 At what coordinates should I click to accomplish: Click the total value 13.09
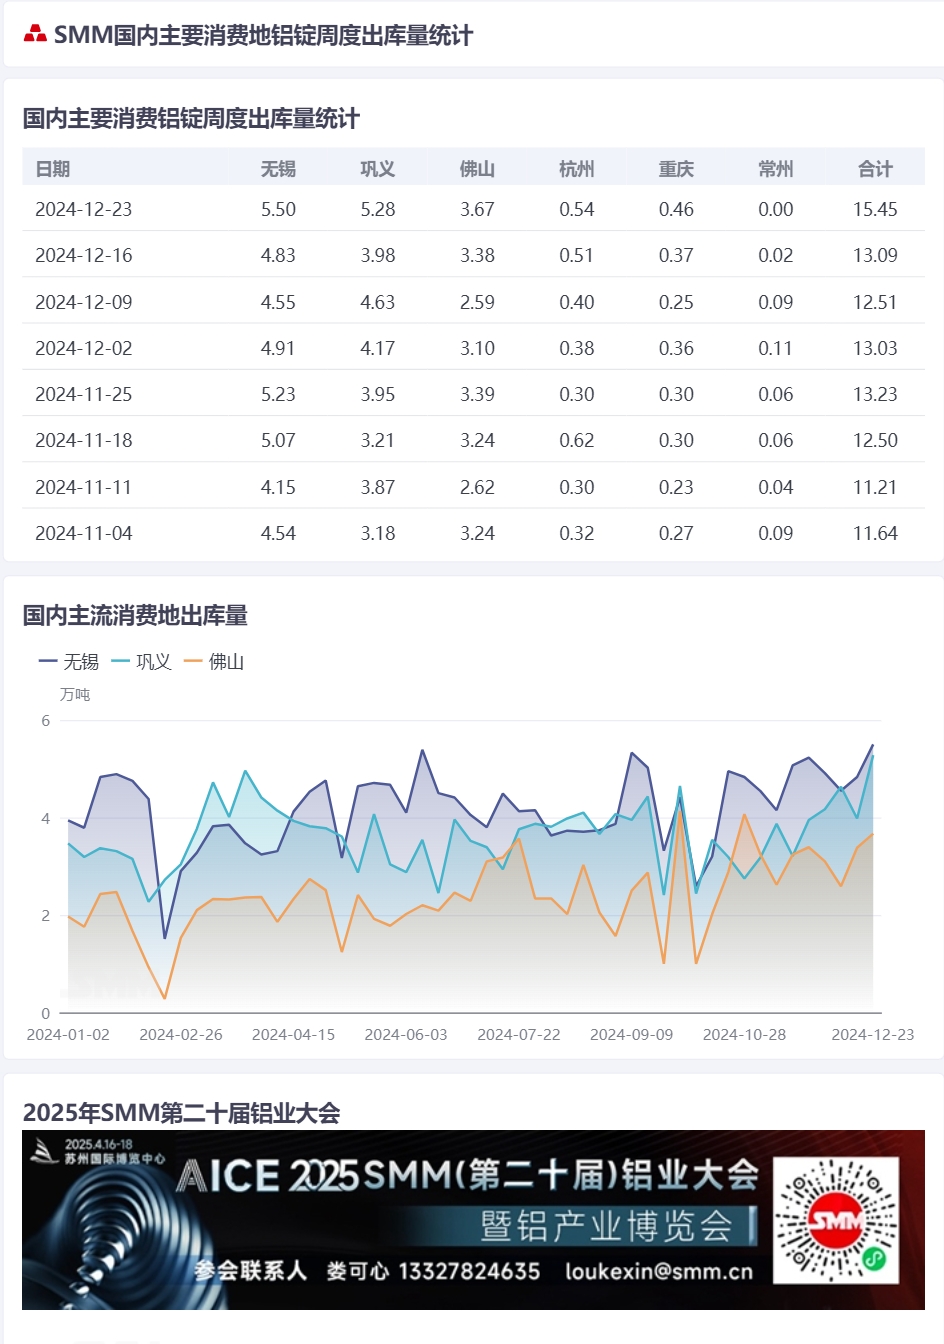click(875, 255)
